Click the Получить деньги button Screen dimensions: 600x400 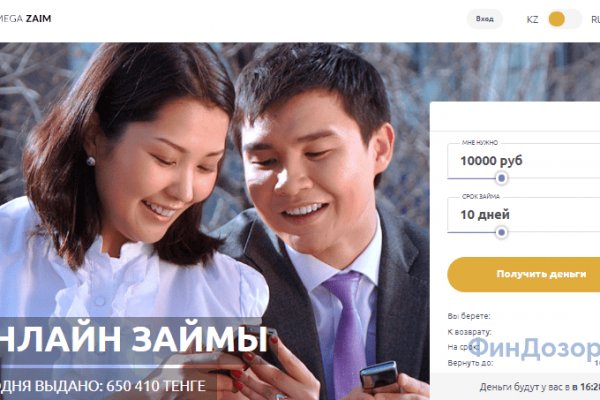click(x=523, y=274)
